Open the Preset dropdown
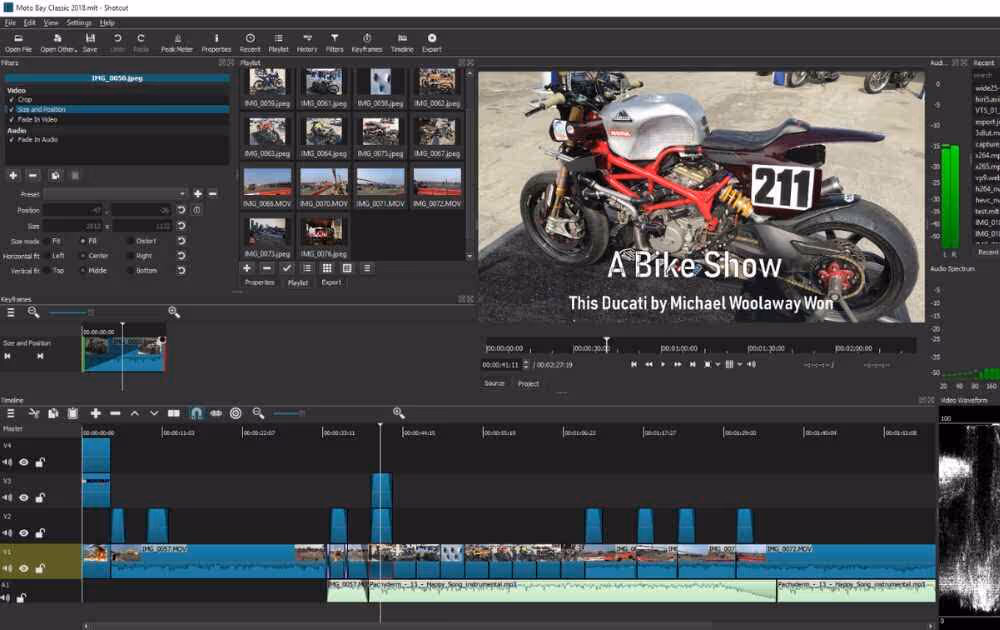 click(115, 194)
